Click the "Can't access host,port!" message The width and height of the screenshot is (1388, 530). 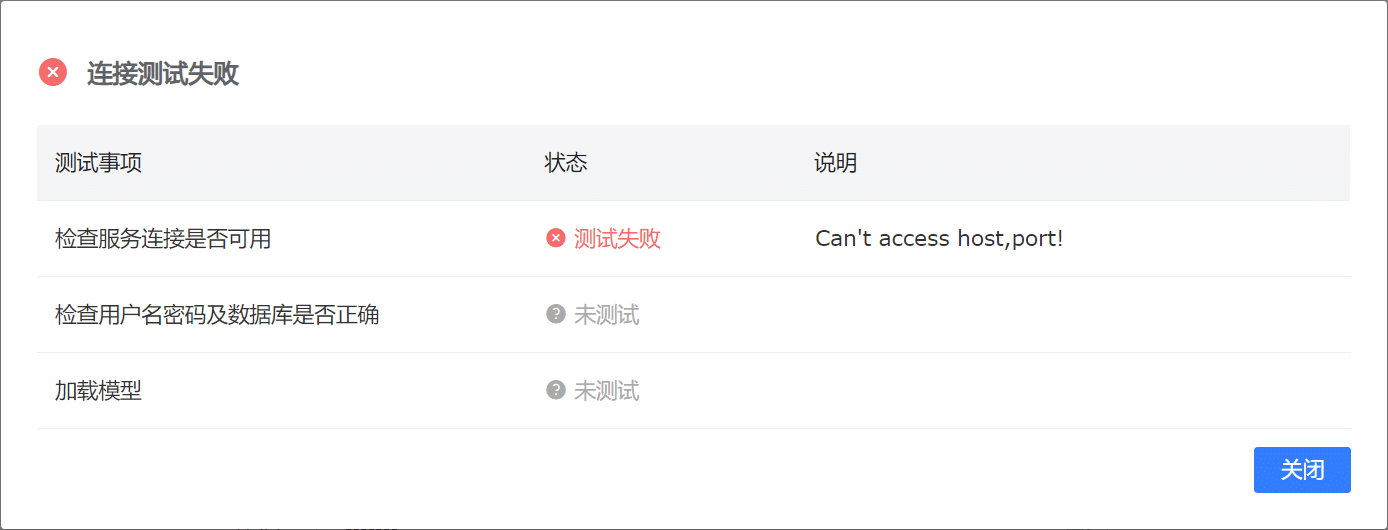click(x=939, y=239)
